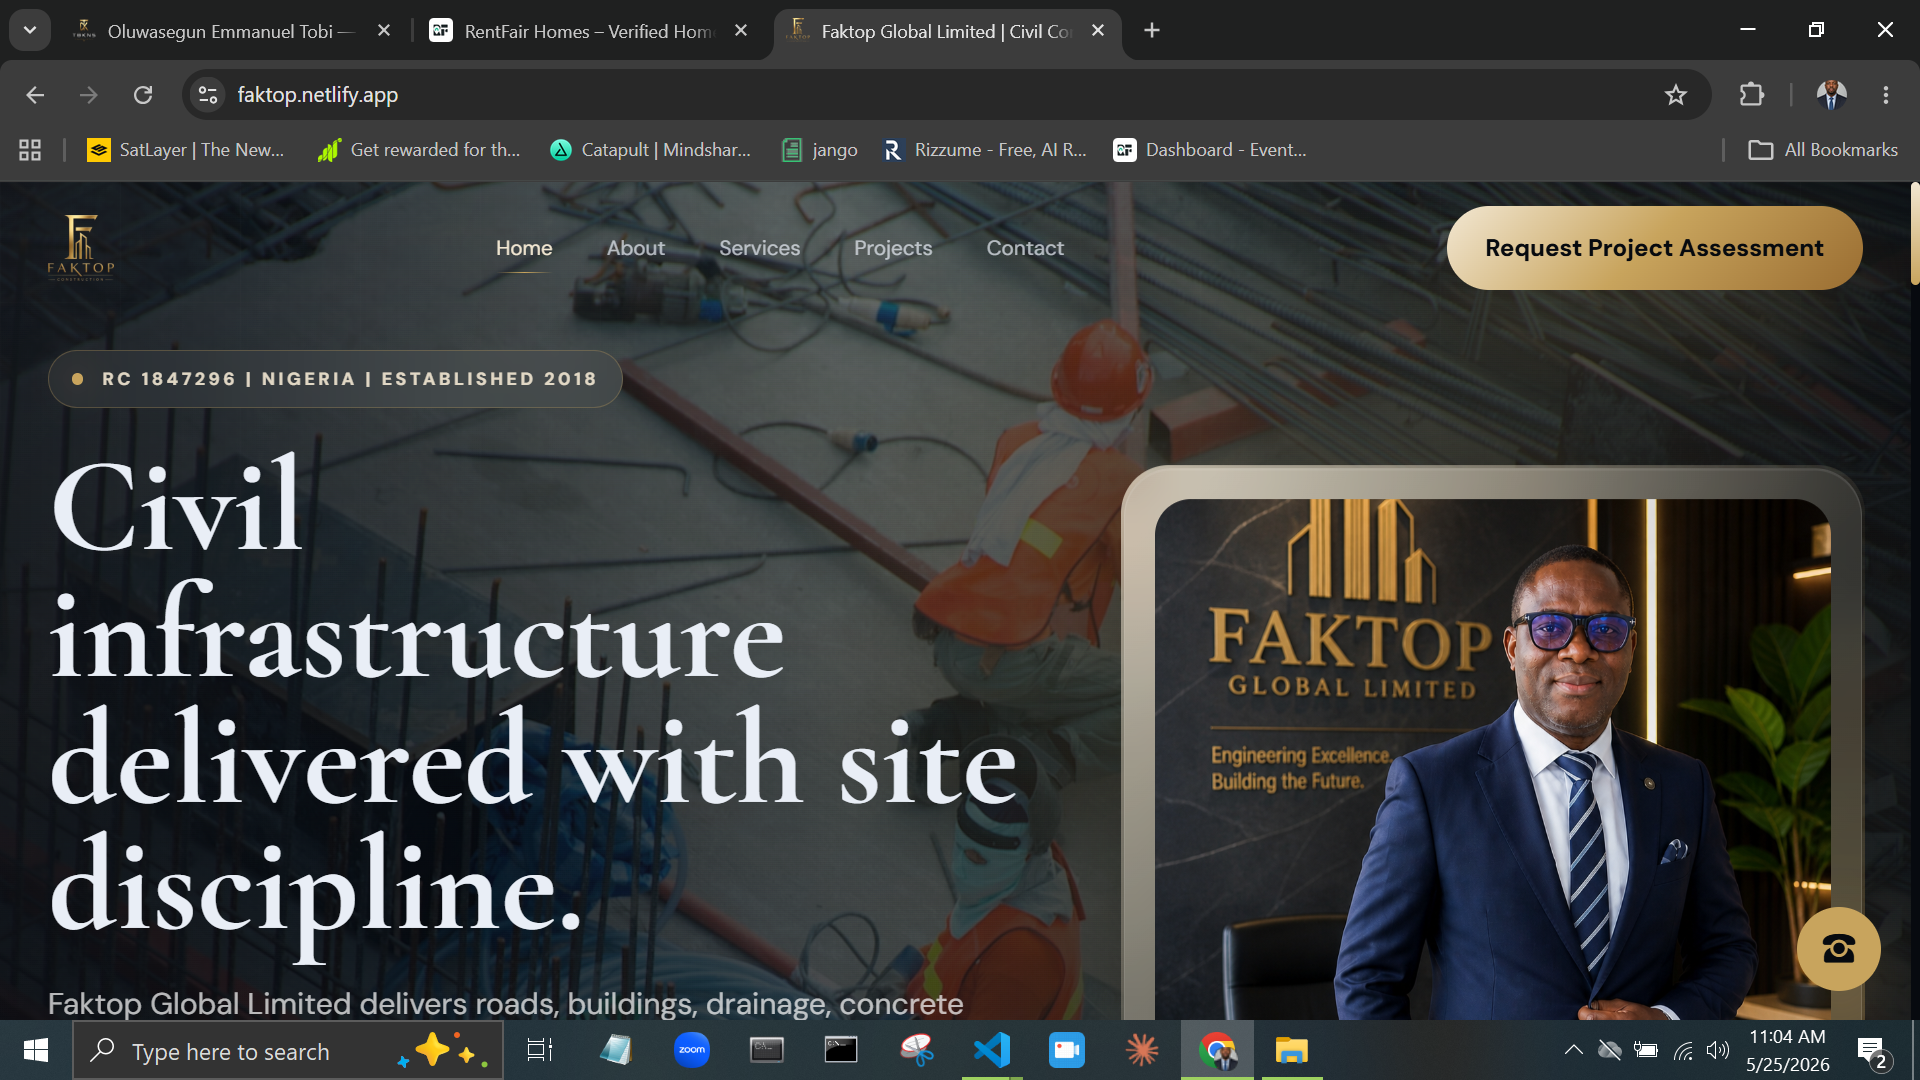
Task: Open Chrome's three-dot menu
Action: 1886,95
